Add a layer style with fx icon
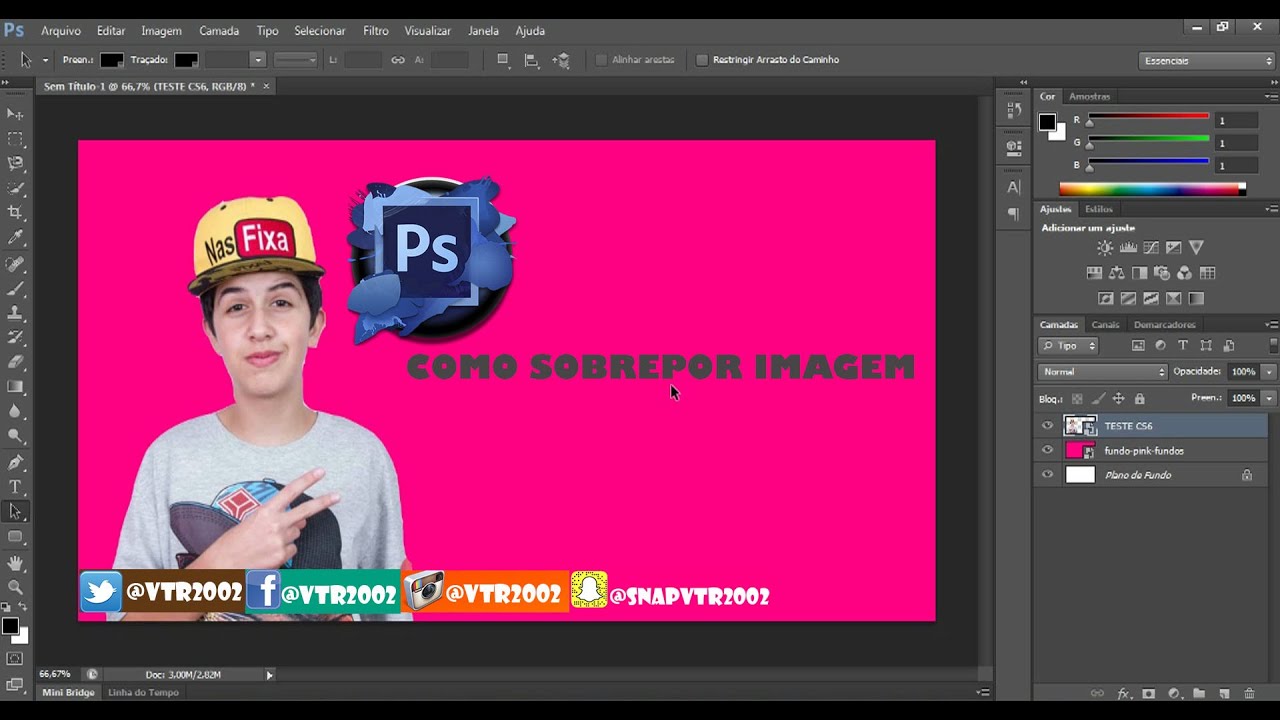Viewport: 1280px width, 720px height. (x=1123, y=693)
